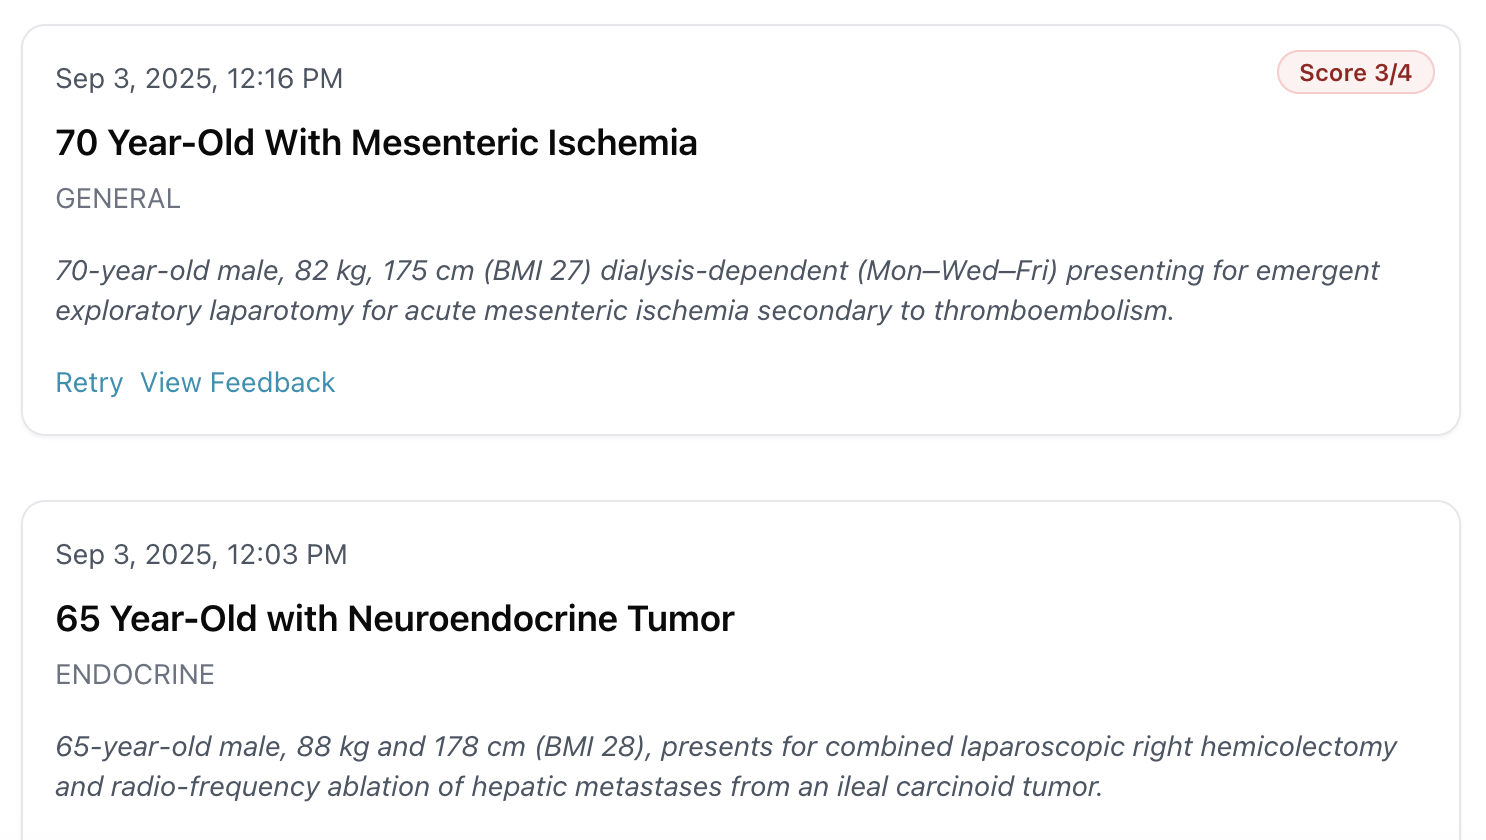Click empty space right of ENDOCRINE label
This screenshot has height=840, width=1486.
coord(700,675)
